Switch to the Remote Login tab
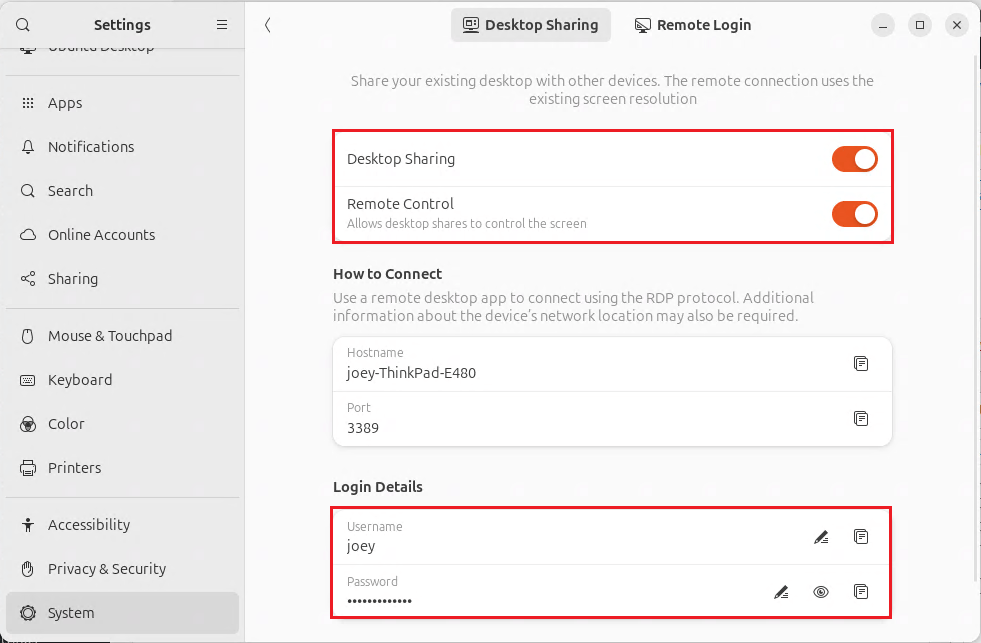 coord(693,25)
